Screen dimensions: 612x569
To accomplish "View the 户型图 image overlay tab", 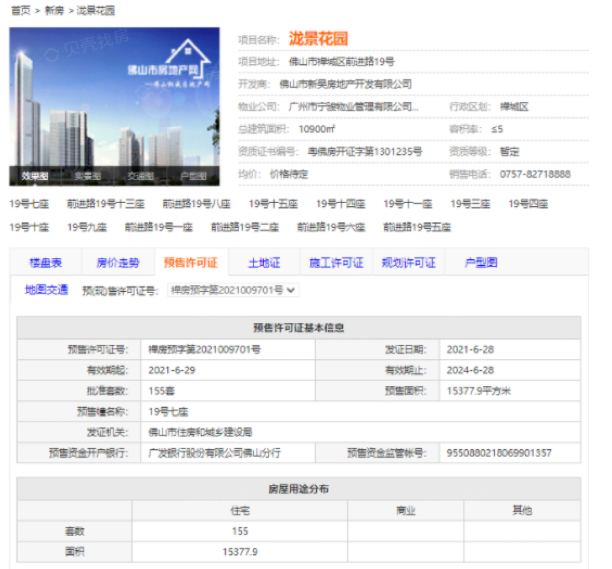I will point(192,175).
